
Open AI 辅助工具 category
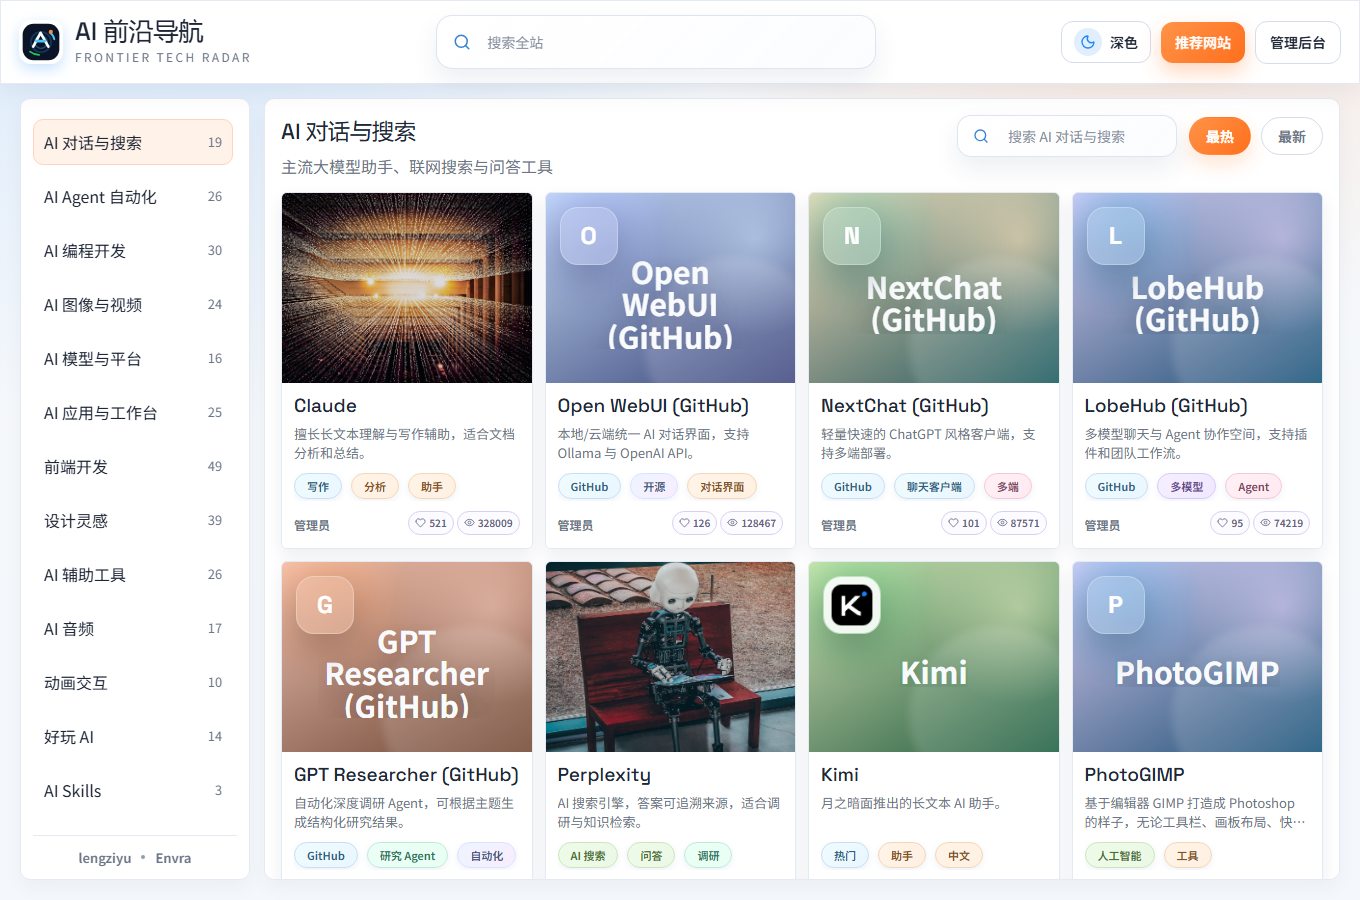click(133, 575)
